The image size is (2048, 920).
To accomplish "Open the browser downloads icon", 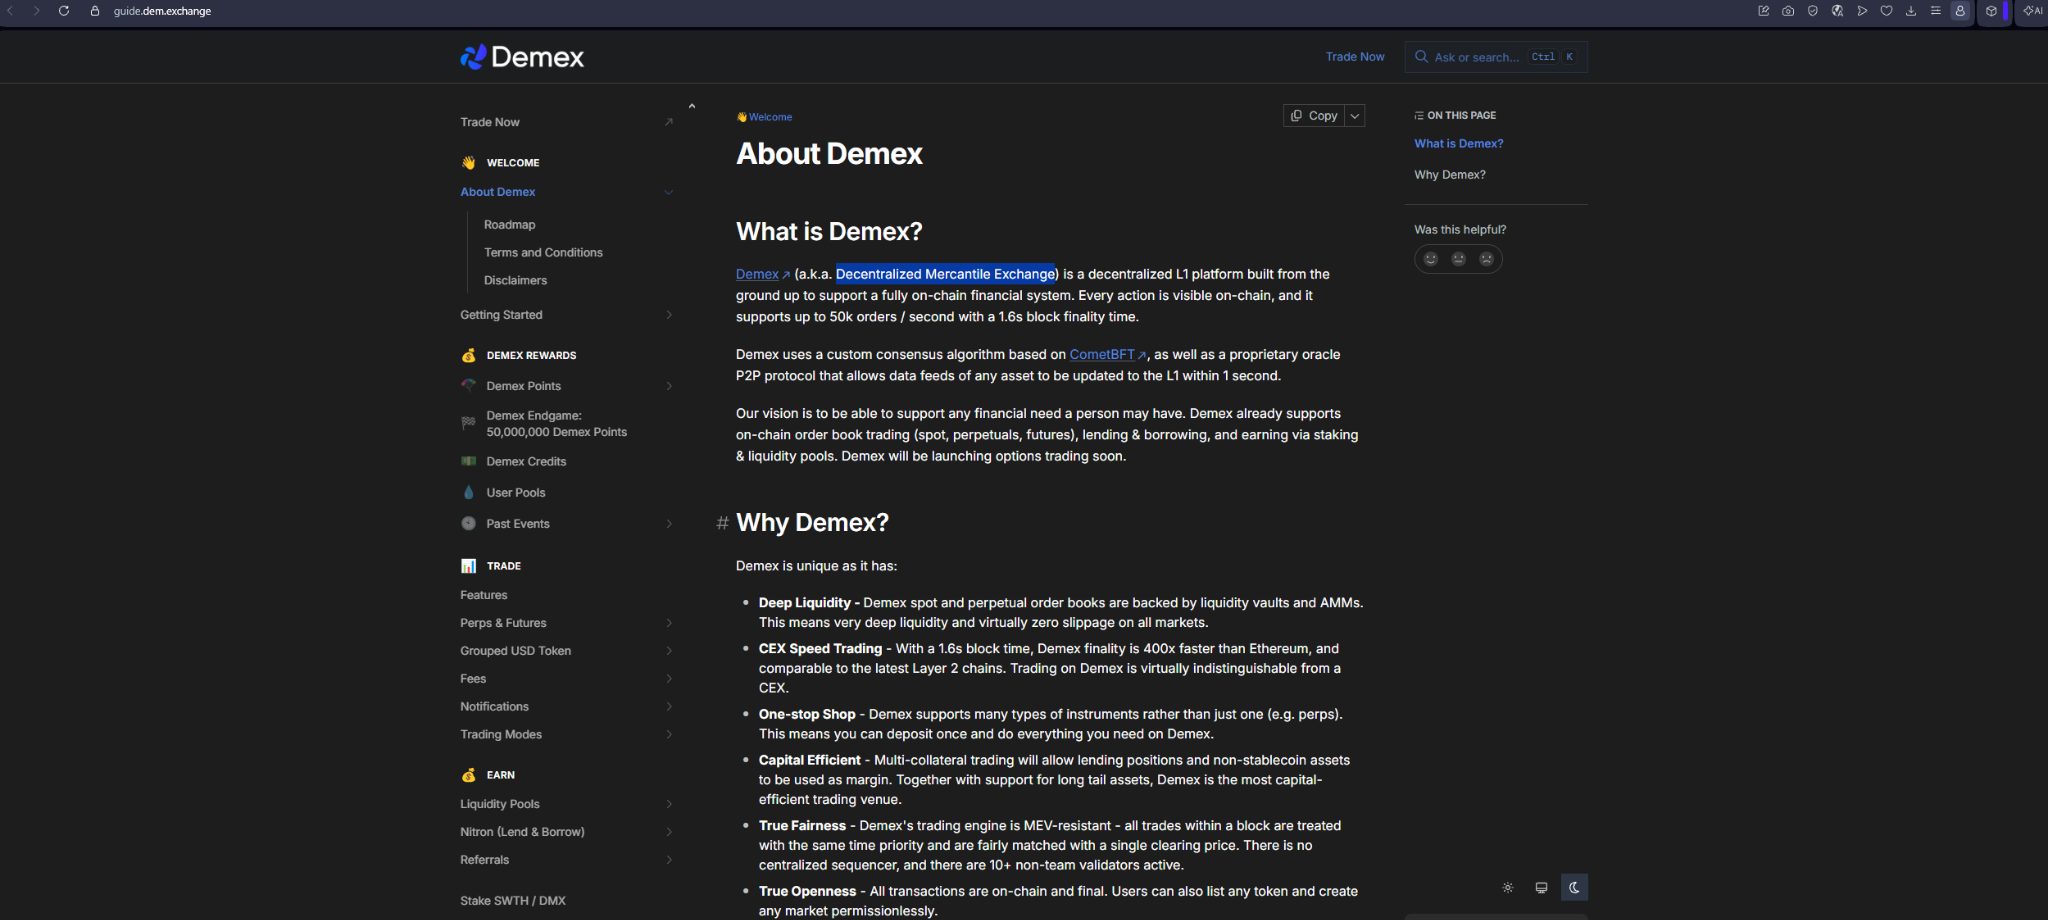I will (x=1911, y=11).
